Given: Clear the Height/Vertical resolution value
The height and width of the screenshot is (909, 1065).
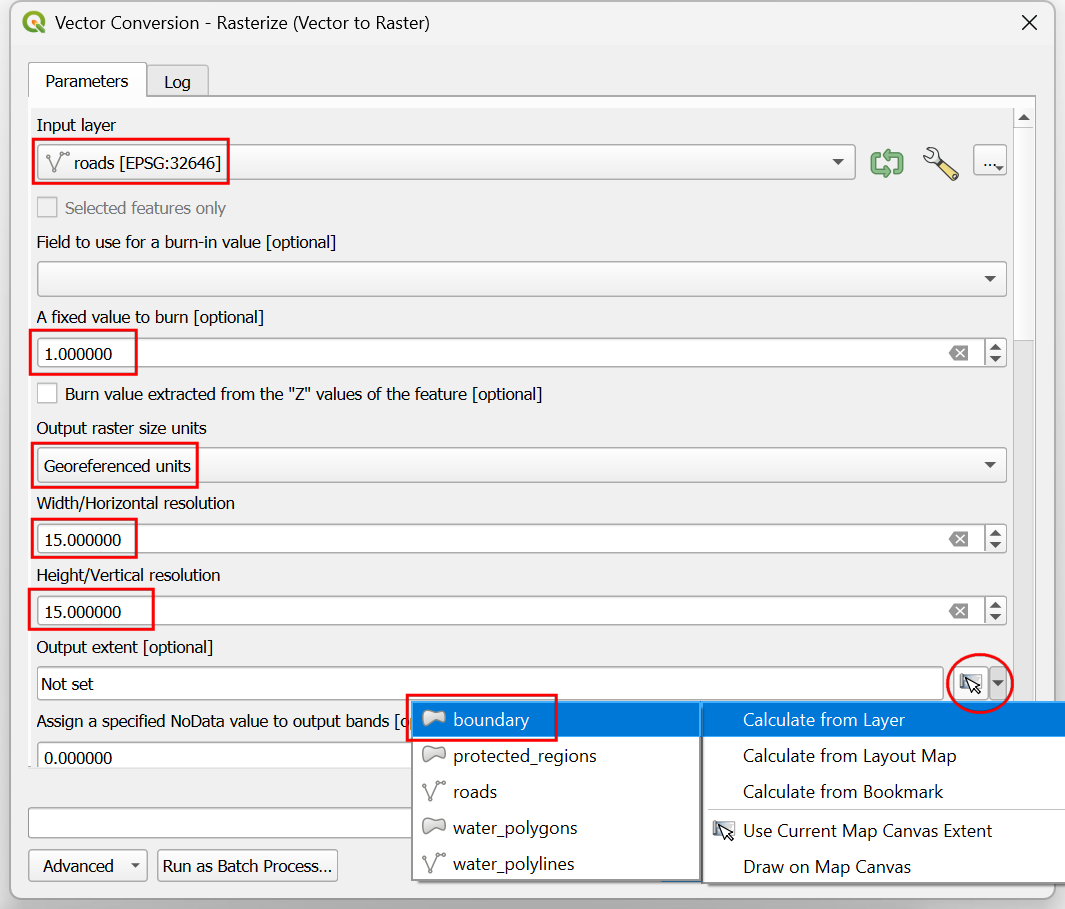Looking at the screenshot, I should (x=958, y=611).
